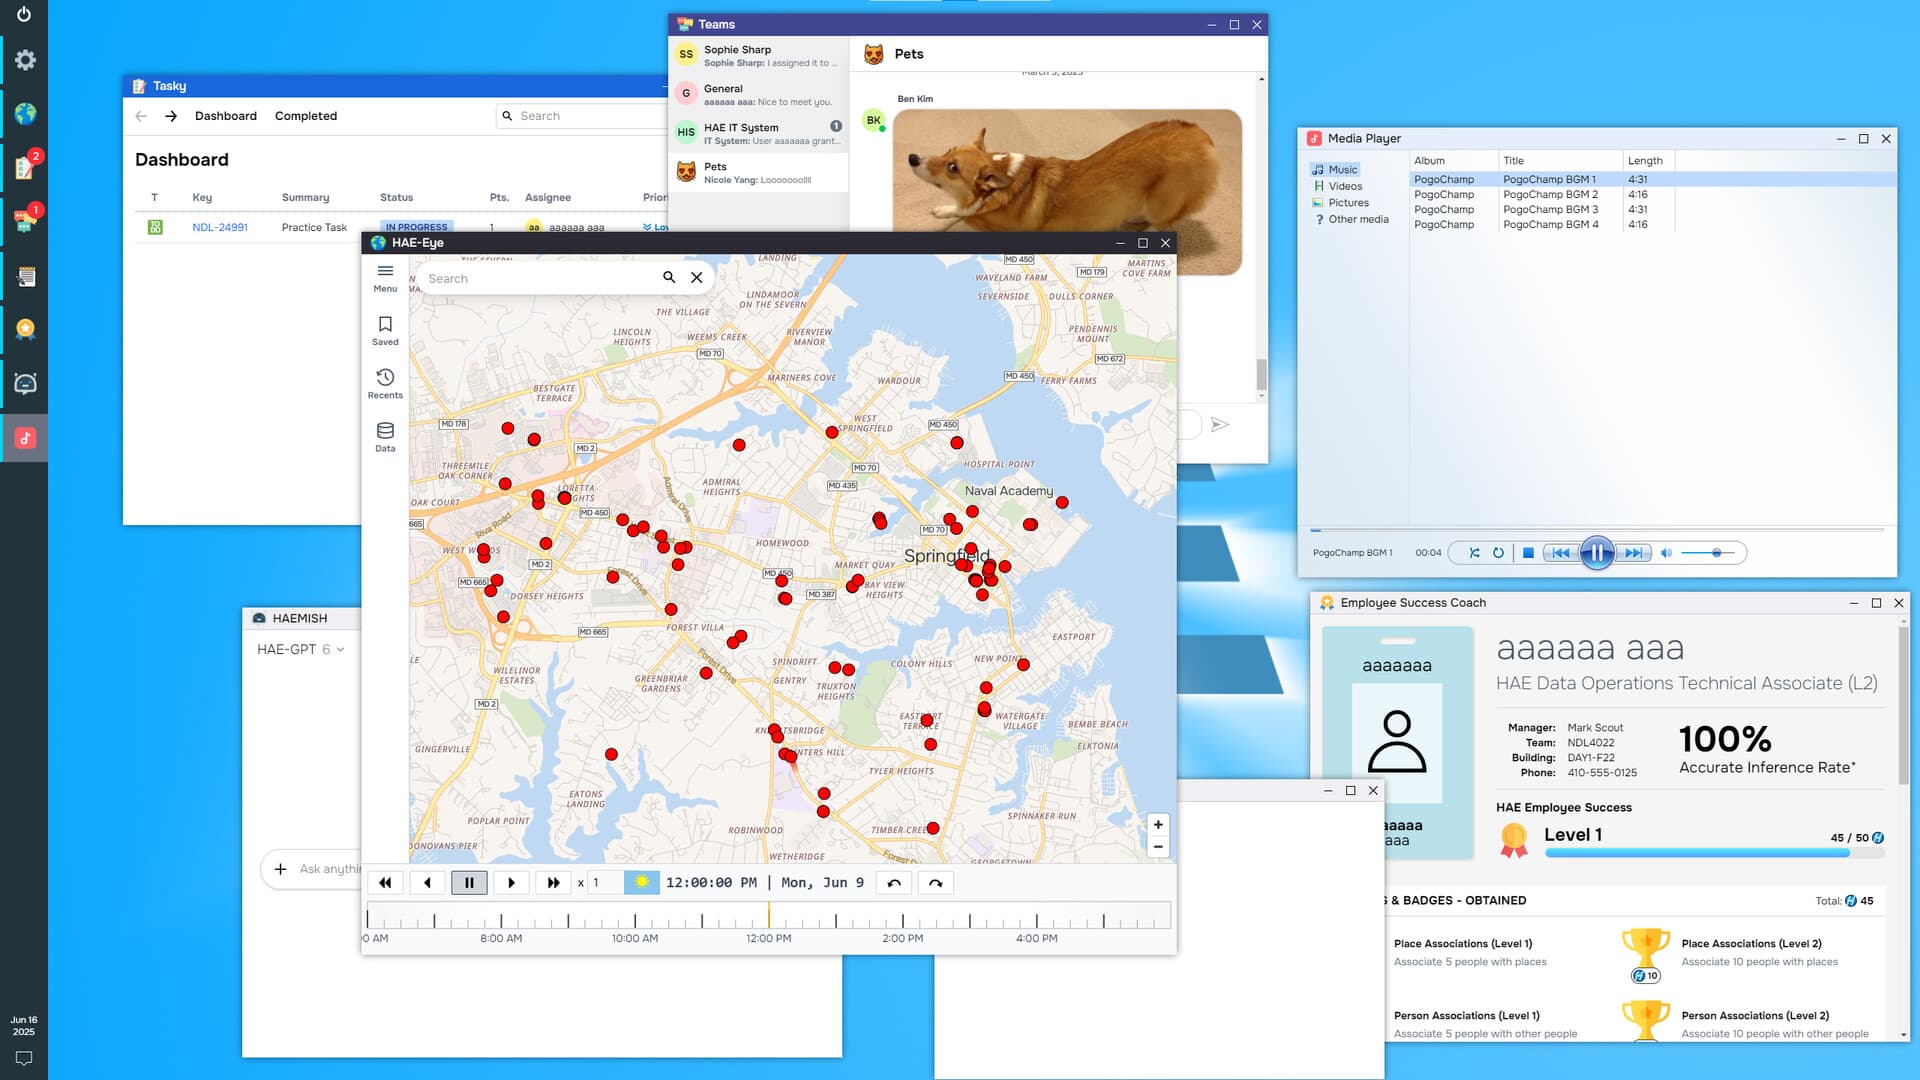1920x1080 pixels.
Task: Open task link NDL-24991
Action: coord(220,227)
